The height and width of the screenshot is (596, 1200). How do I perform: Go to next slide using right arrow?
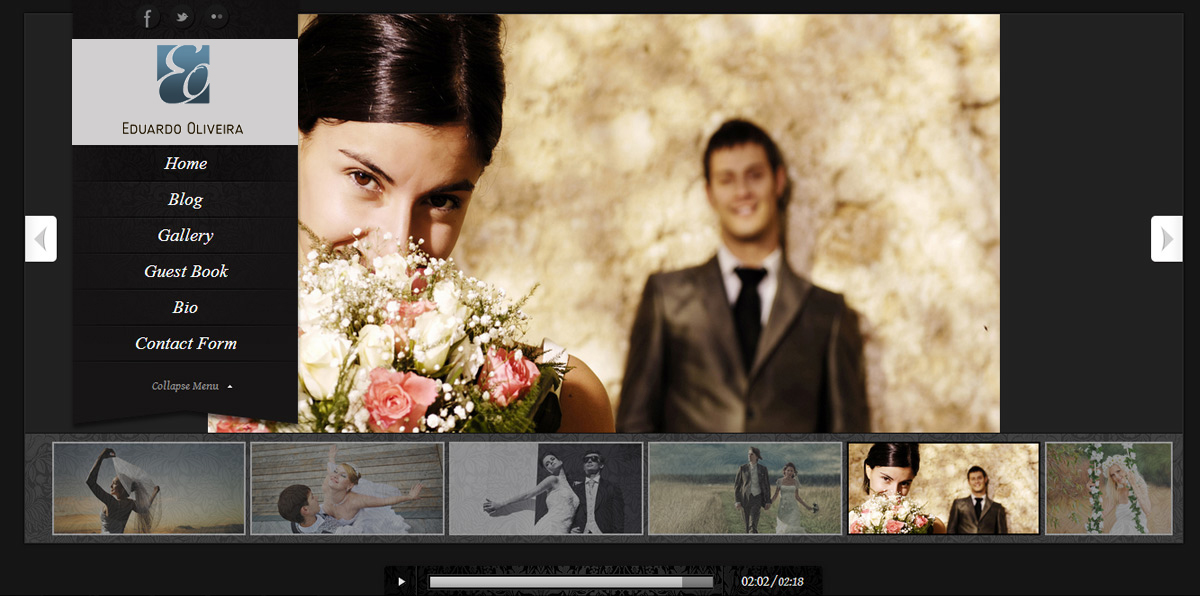tap(1167, 239)
